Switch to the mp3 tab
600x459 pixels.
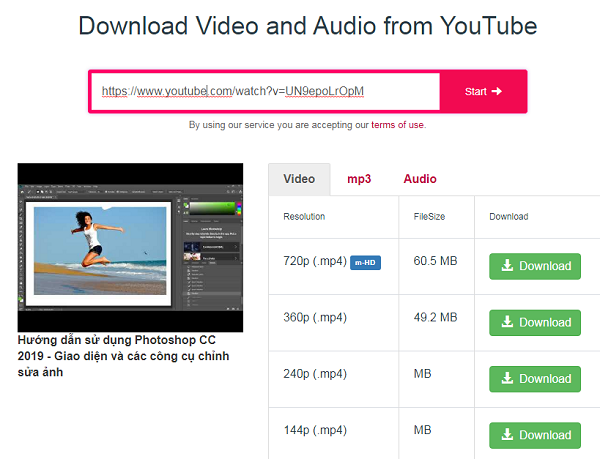tap(359, 179)
